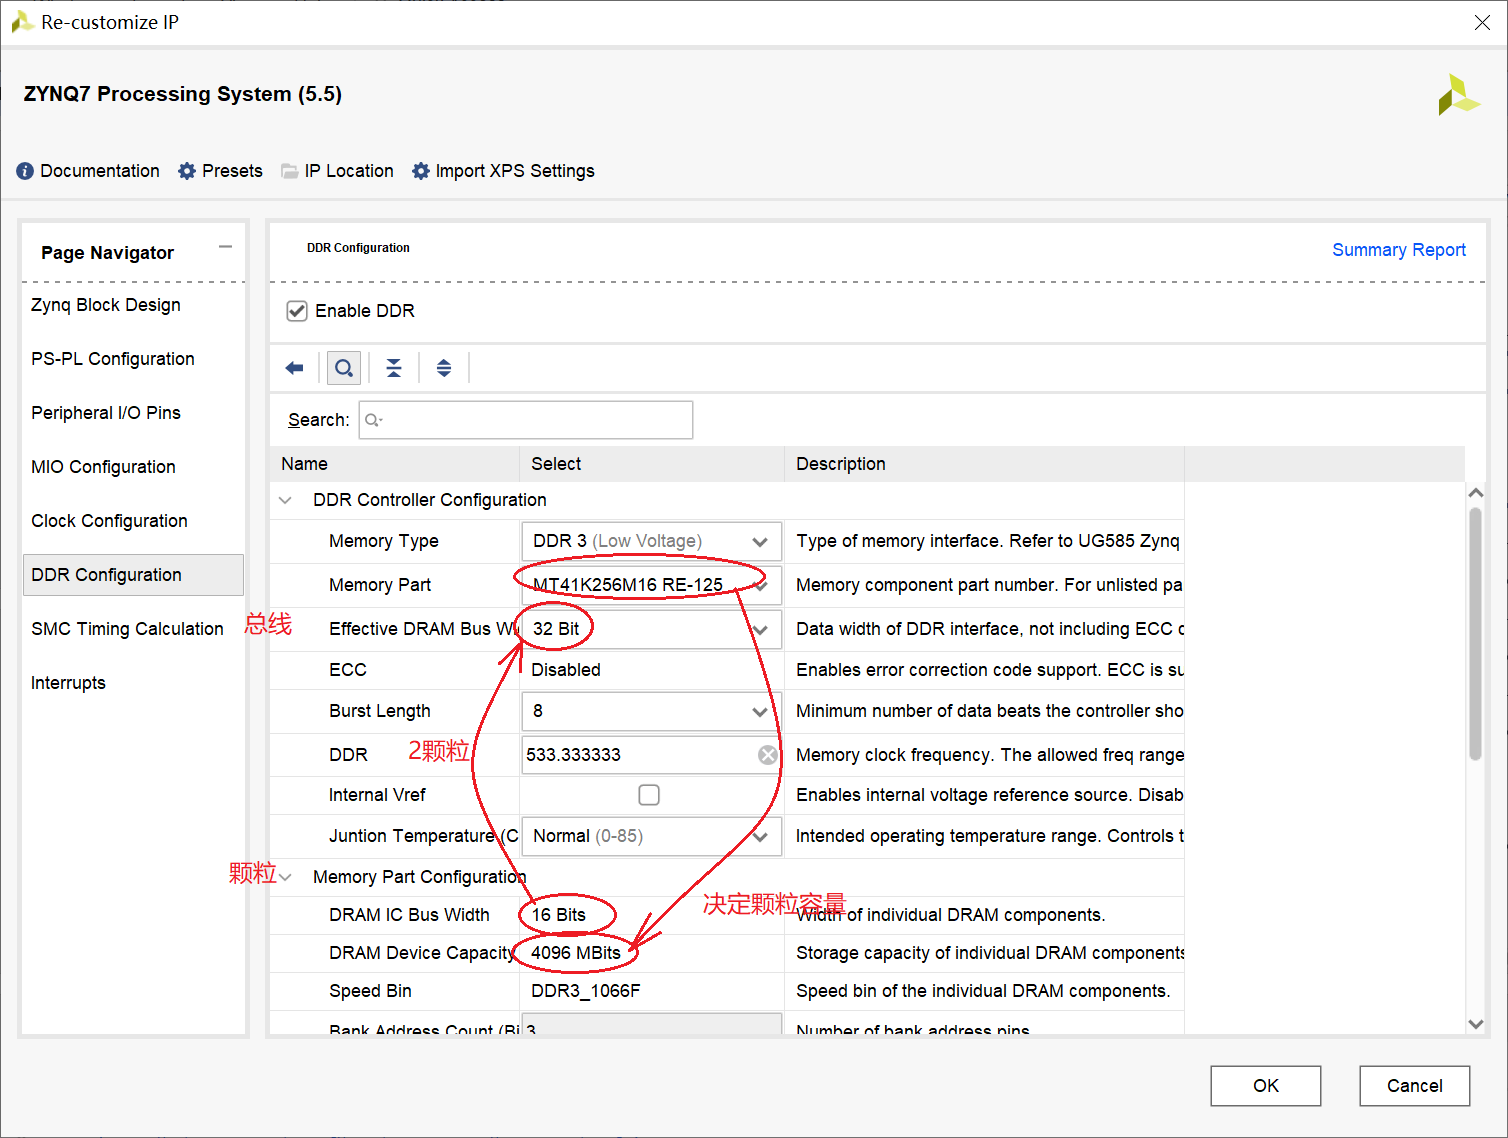
Task: Click the back arrow toolbar icon
Action: click(294, 368)
